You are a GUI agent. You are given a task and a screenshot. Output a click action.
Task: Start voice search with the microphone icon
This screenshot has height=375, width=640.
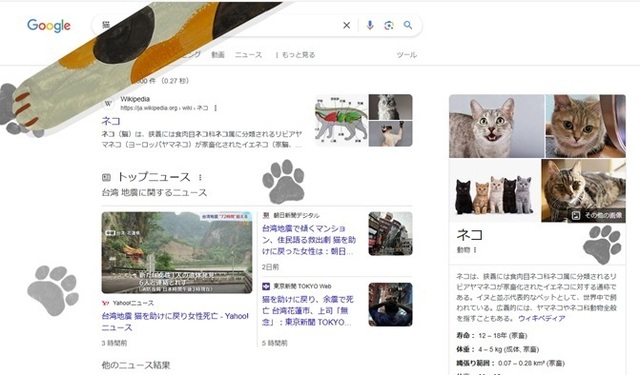[x=370, y=25]
